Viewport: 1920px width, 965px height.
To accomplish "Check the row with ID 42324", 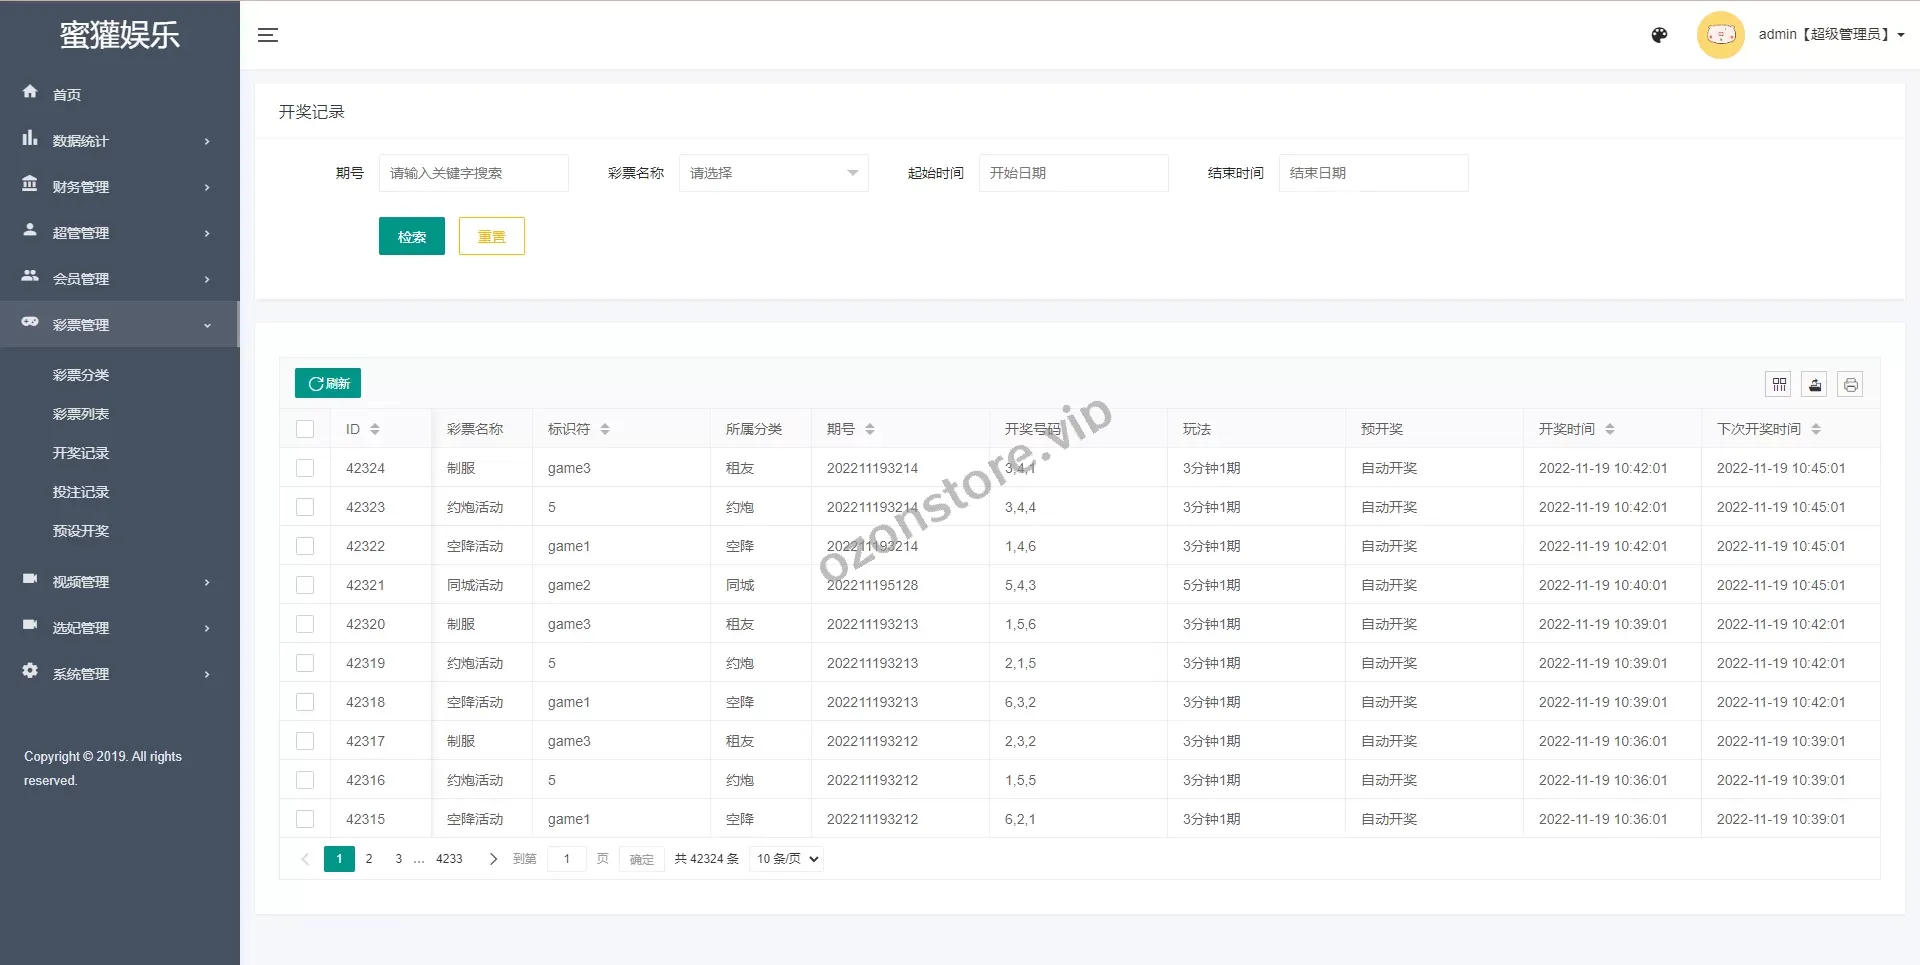I will click(305, 468).
